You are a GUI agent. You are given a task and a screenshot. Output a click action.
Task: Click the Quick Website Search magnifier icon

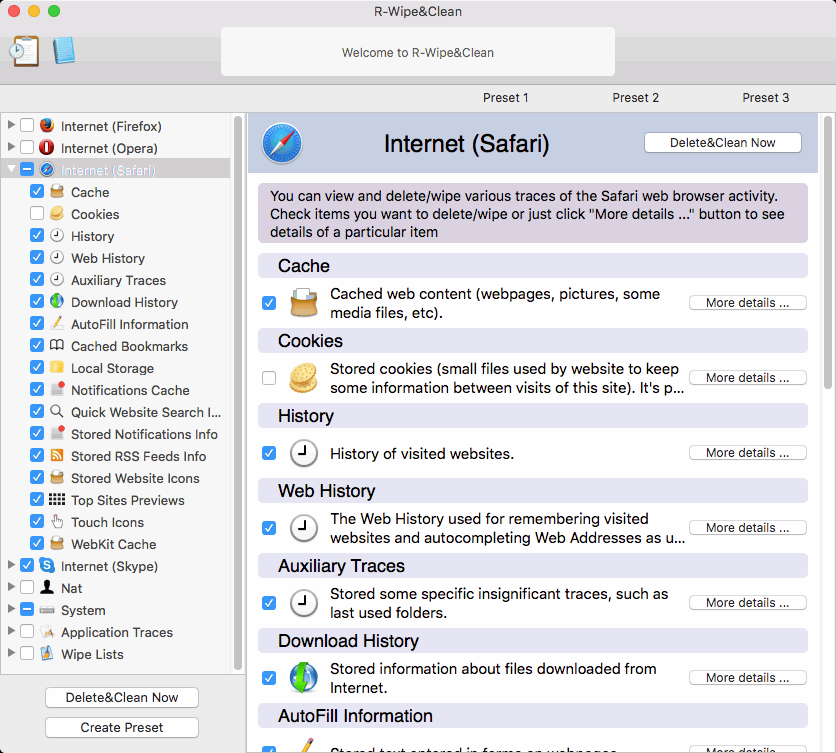57,411
